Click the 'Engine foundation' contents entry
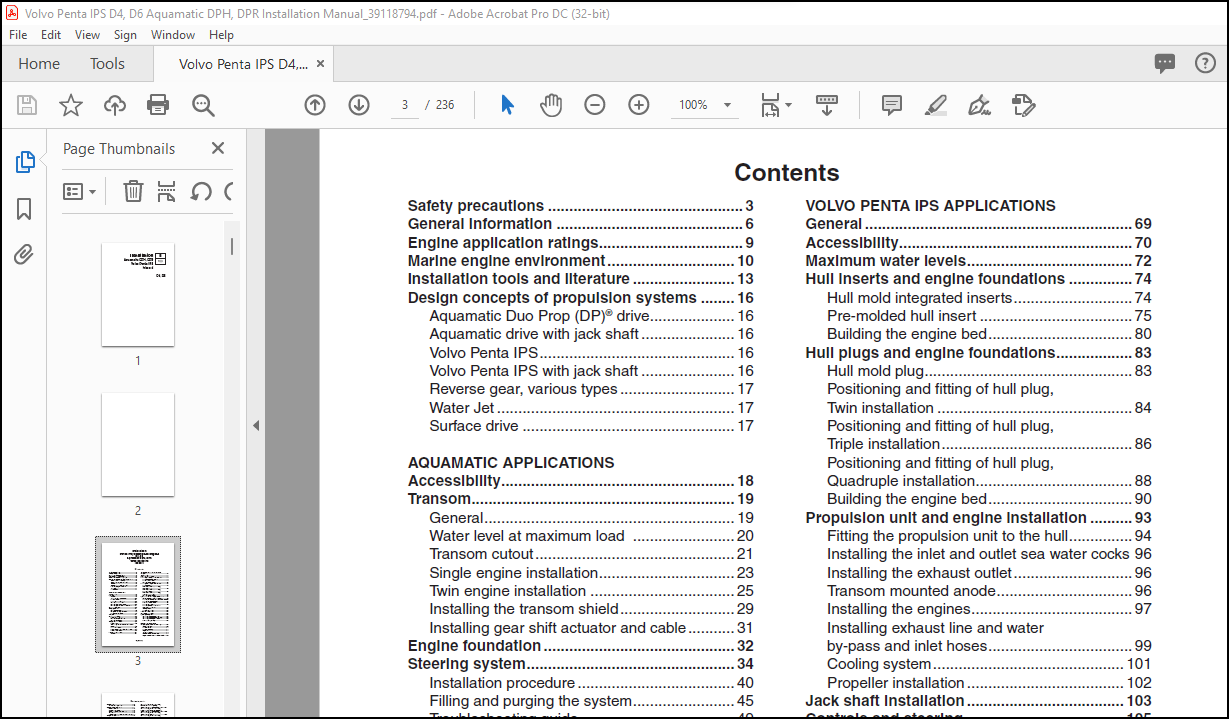Screen dimensions: 1229x719 click(581, 646)
